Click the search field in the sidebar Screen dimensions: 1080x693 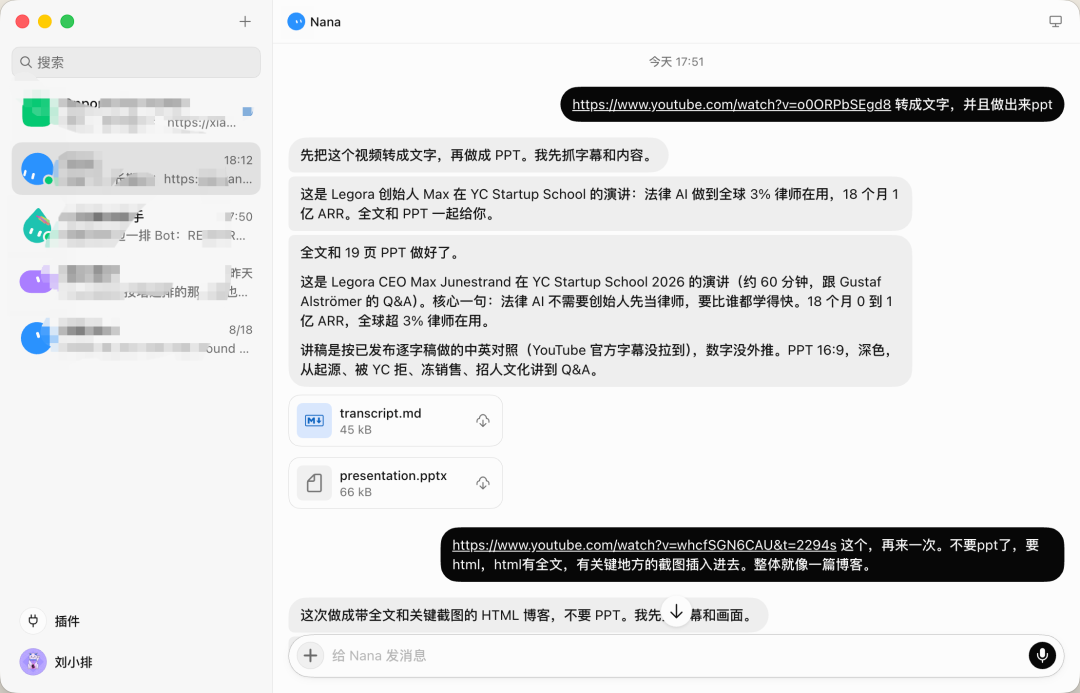click(136, 62)
